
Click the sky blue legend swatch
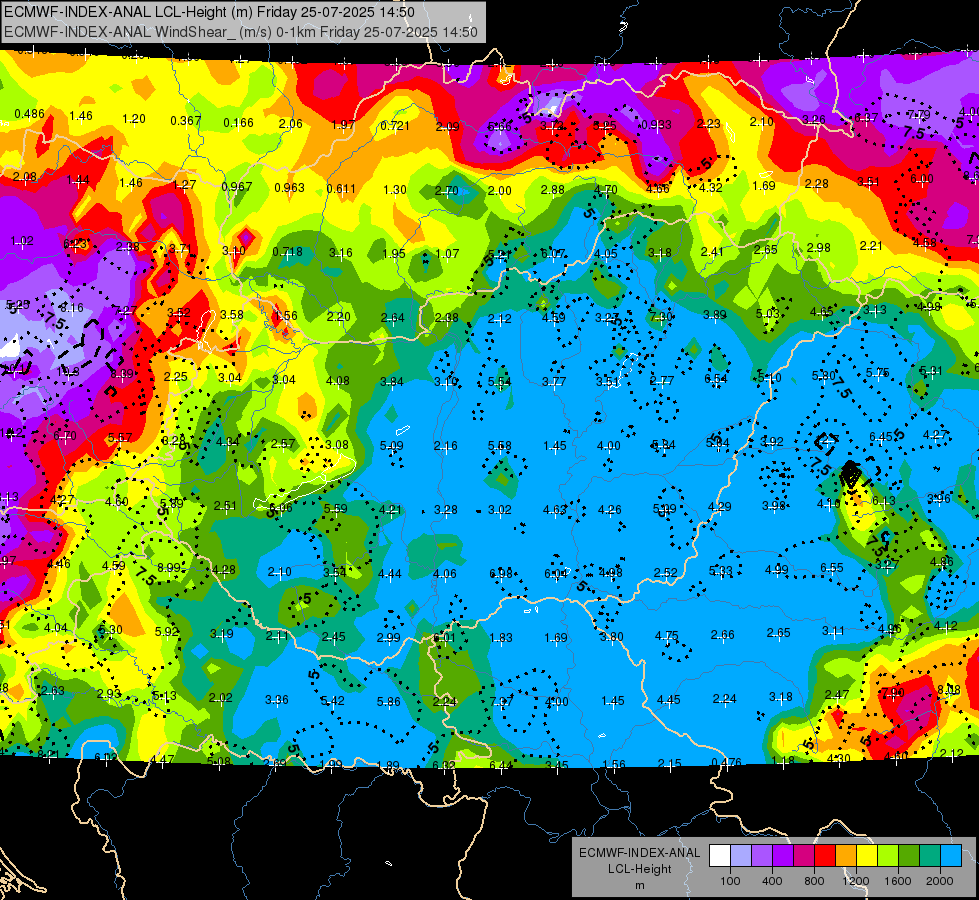pos(951,856)
